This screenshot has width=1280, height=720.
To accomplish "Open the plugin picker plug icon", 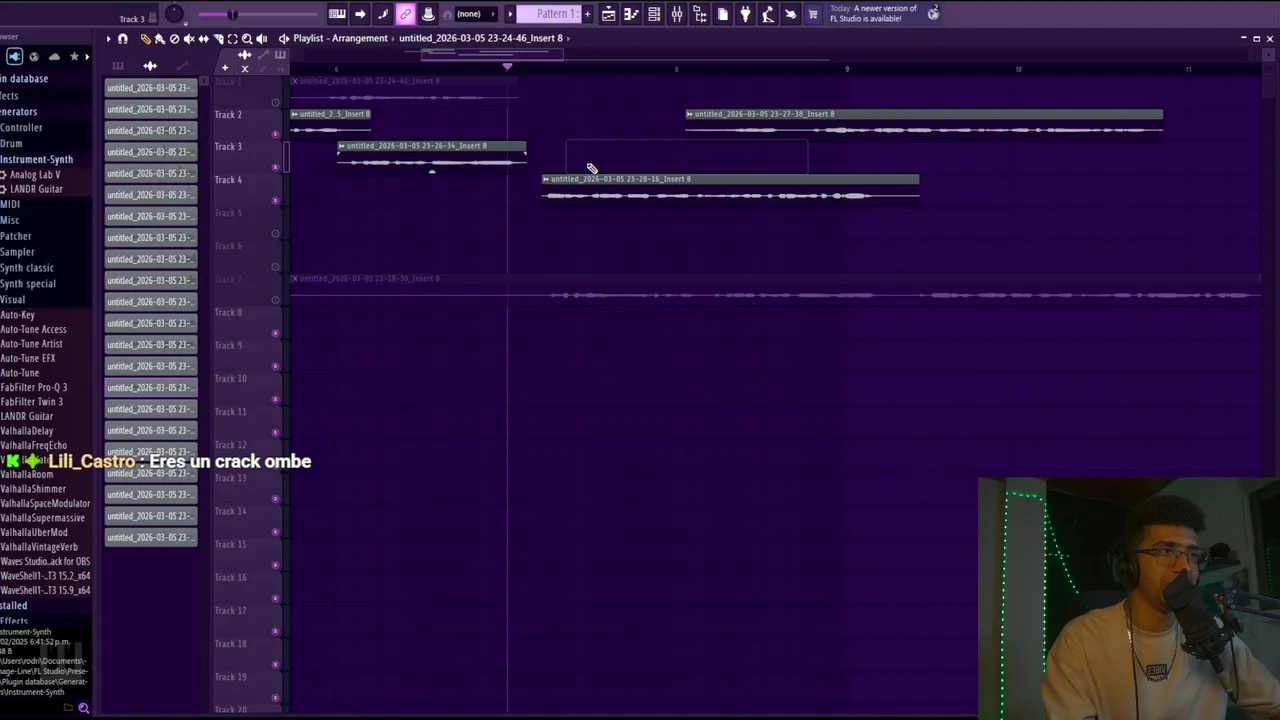I will point(745,14).
